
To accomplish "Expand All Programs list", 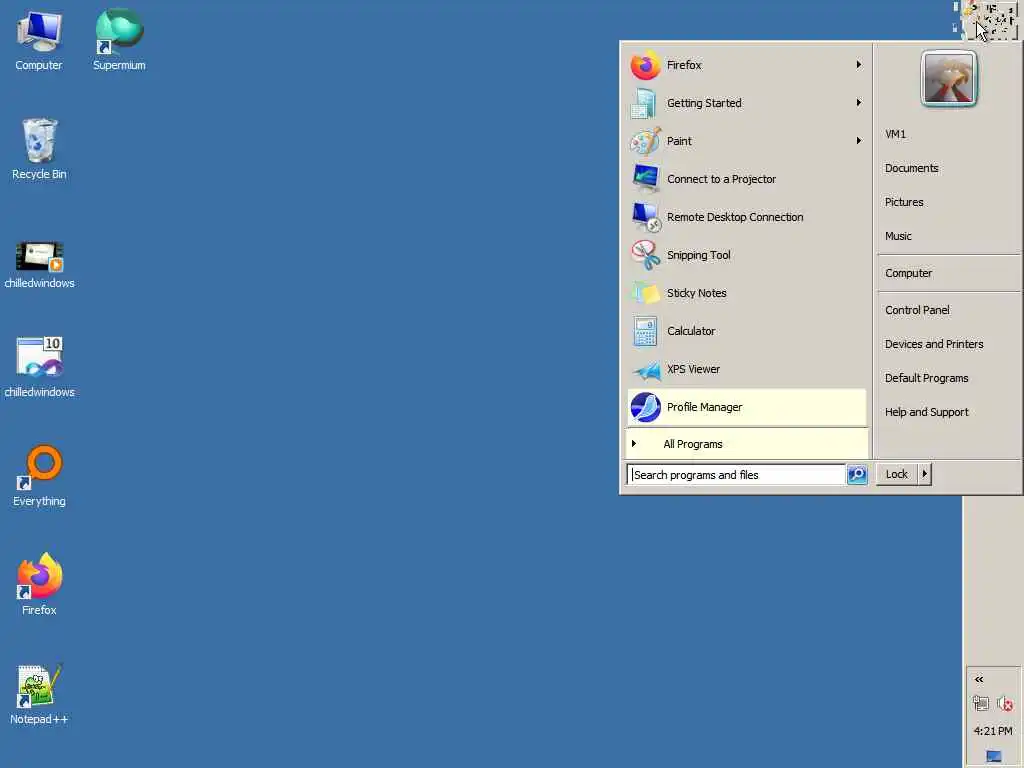I will point(746,444).
